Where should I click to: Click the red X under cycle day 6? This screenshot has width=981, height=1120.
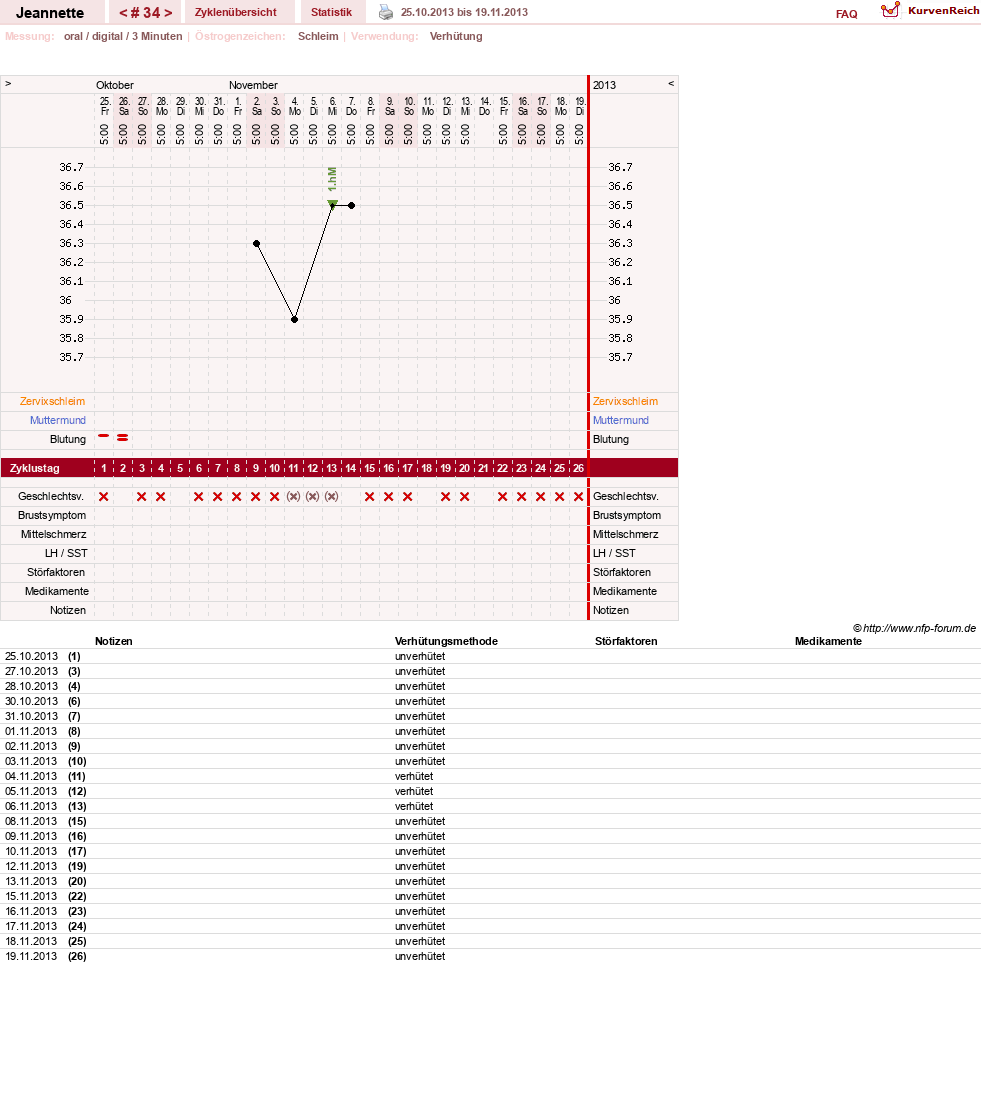tap(199, 496)
